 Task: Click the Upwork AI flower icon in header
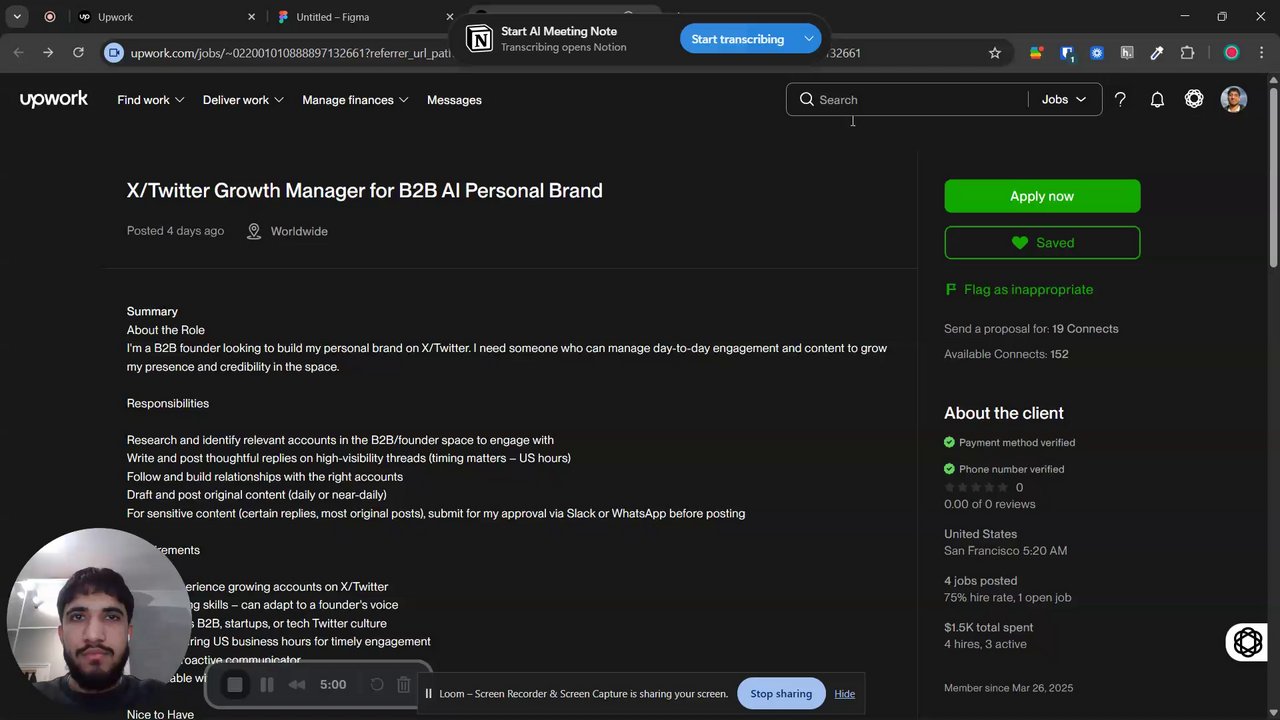tap(1194, 99)
